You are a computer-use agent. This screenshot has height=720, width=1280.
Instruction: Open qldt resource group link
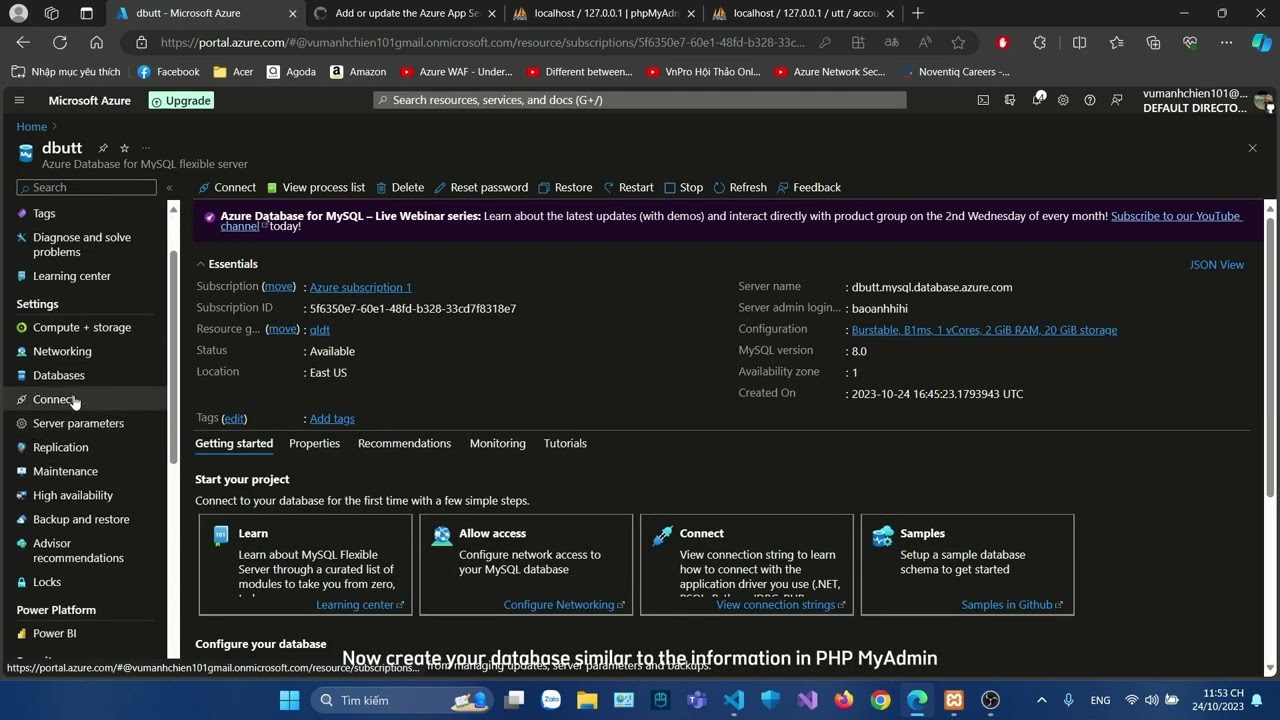[x=319, y=329]
